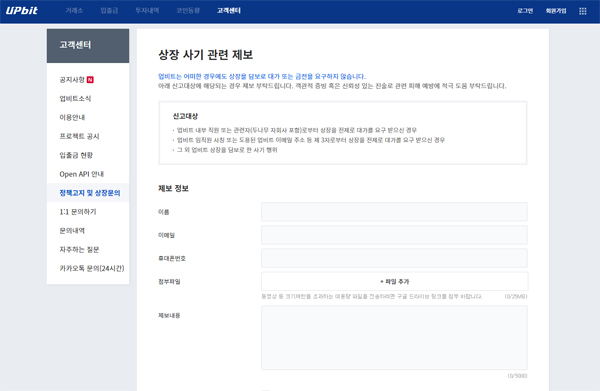
Task: Select 공지사항 in sidebar
Action: tap(72, 80)
